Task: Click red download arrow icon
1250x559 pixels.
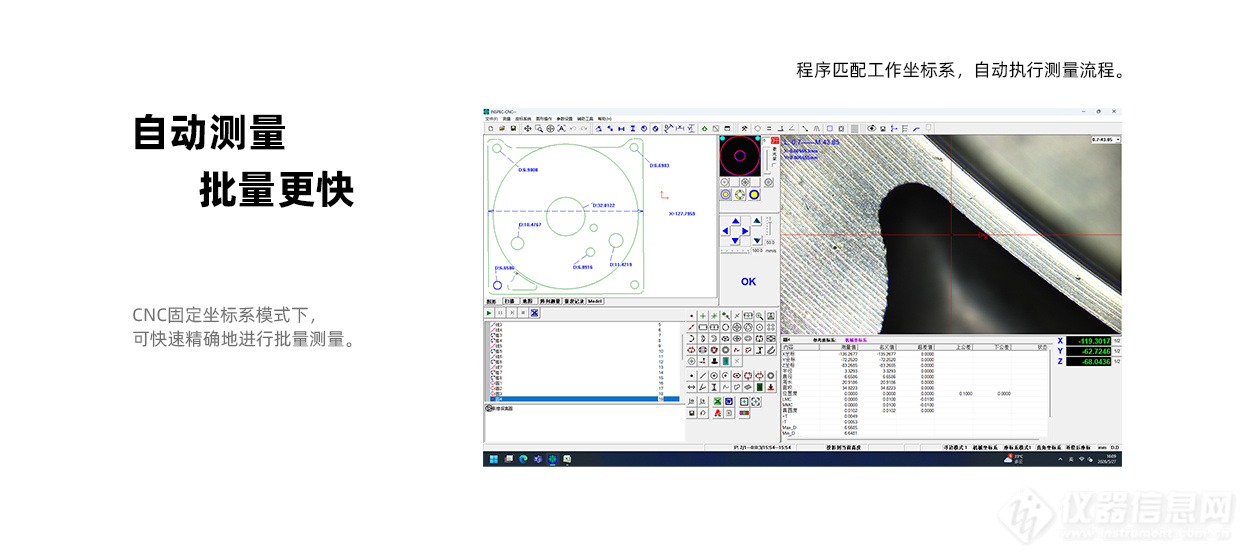Action: point(771,387)
